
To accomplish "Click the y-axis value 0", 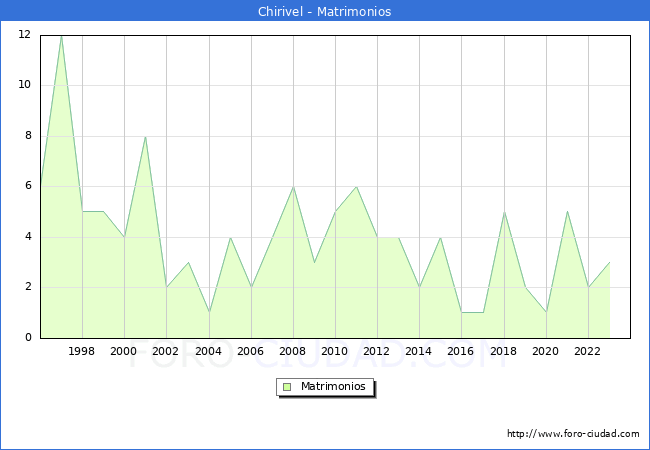I will point(28,337).
